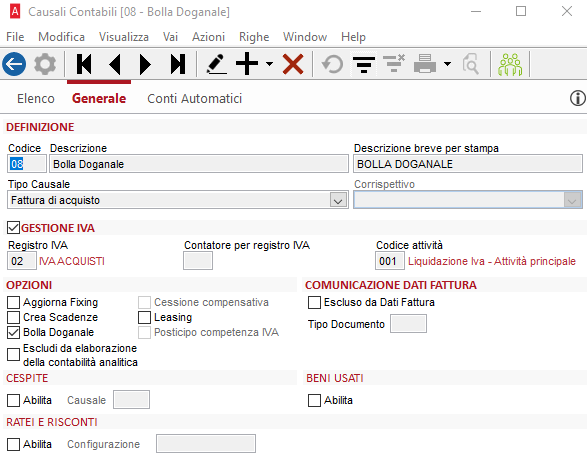
Task: Open the Righe menu
Action: [x=254, y=37]
